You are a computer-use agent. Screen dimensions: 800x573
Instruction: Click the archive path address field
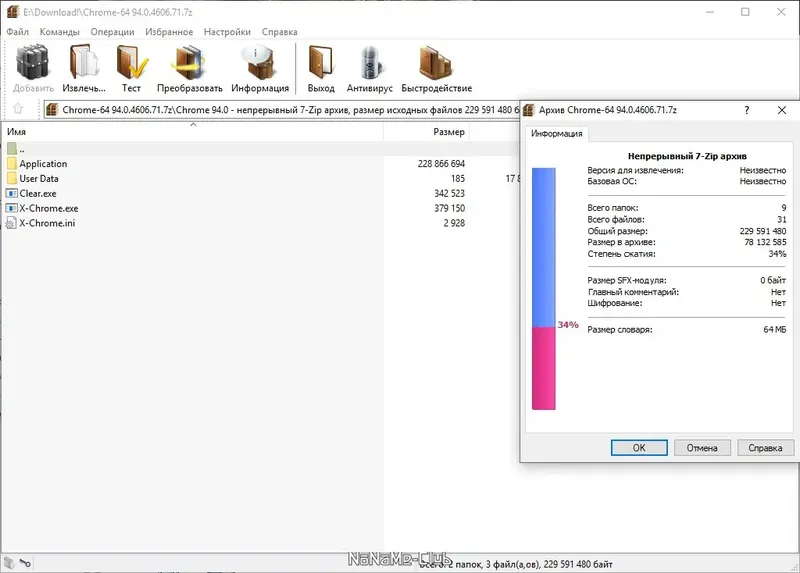click(282, 110)
